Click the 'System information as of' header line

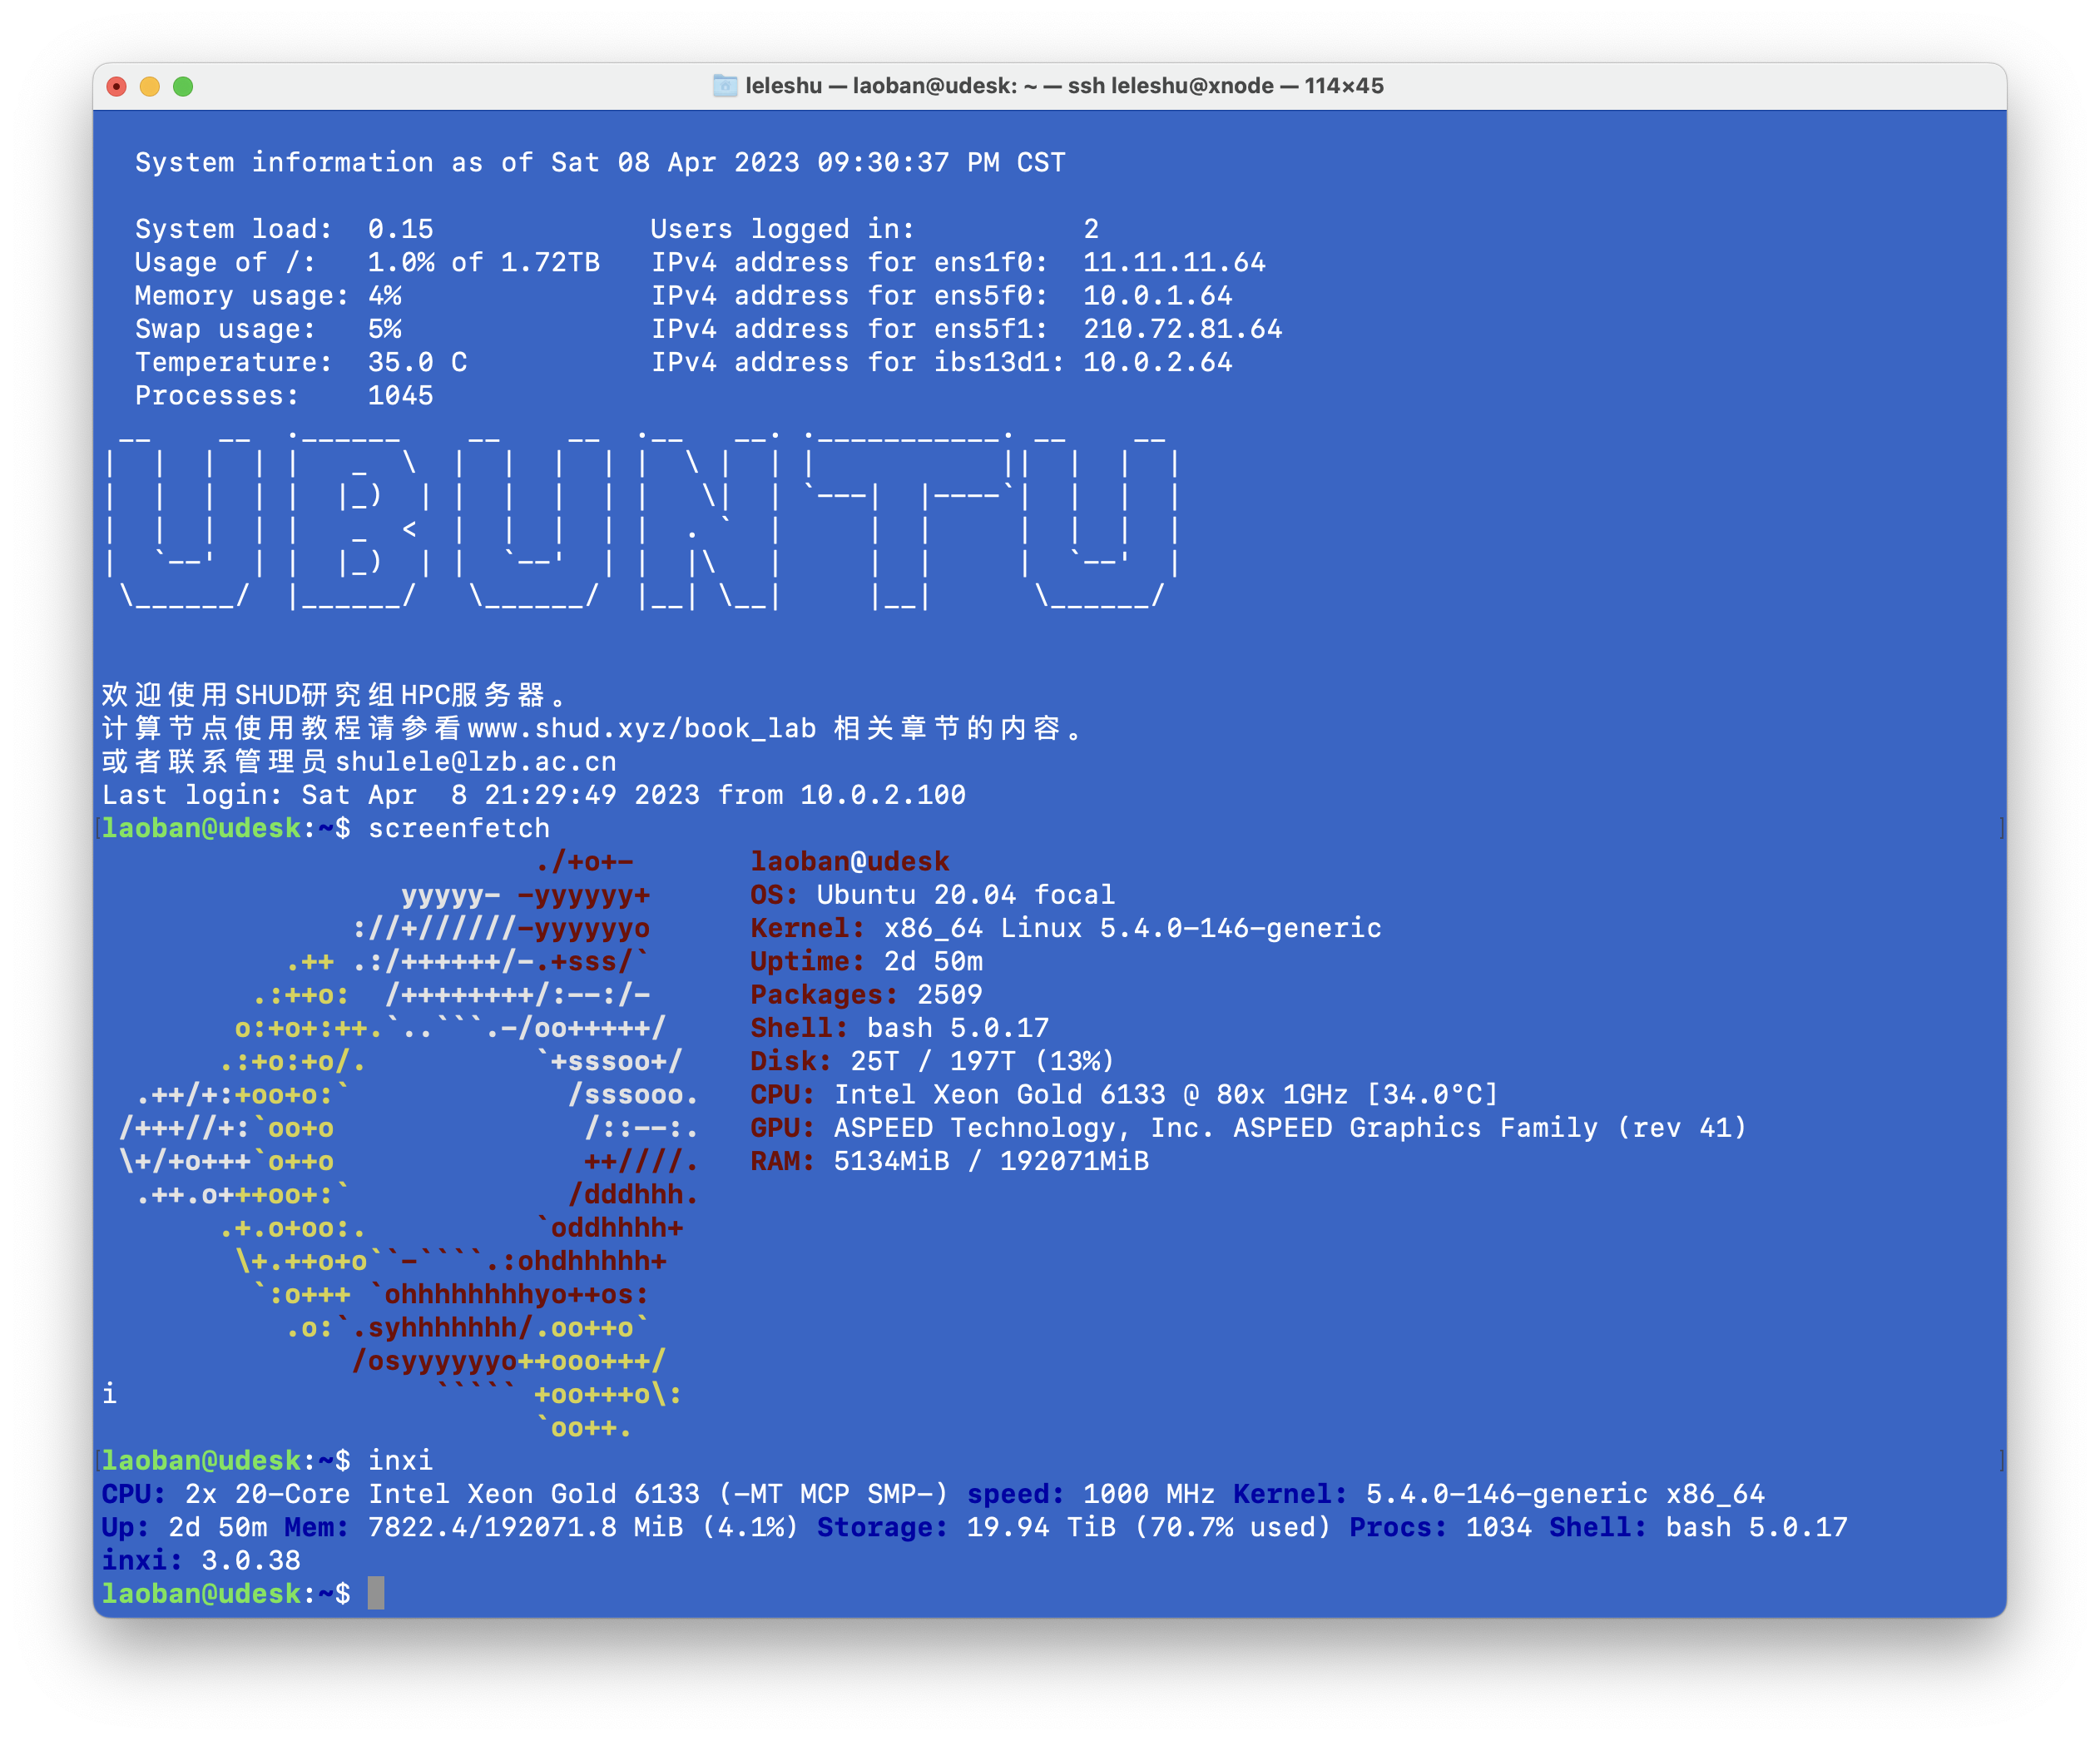(600, 162)
